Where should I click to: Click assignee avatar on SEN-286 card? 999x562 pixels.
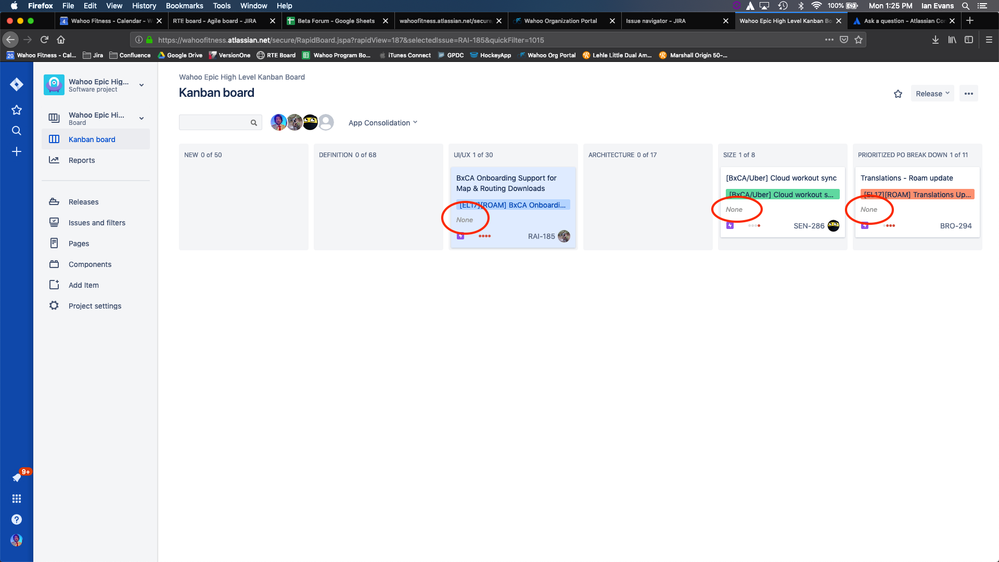click(833, 226)
